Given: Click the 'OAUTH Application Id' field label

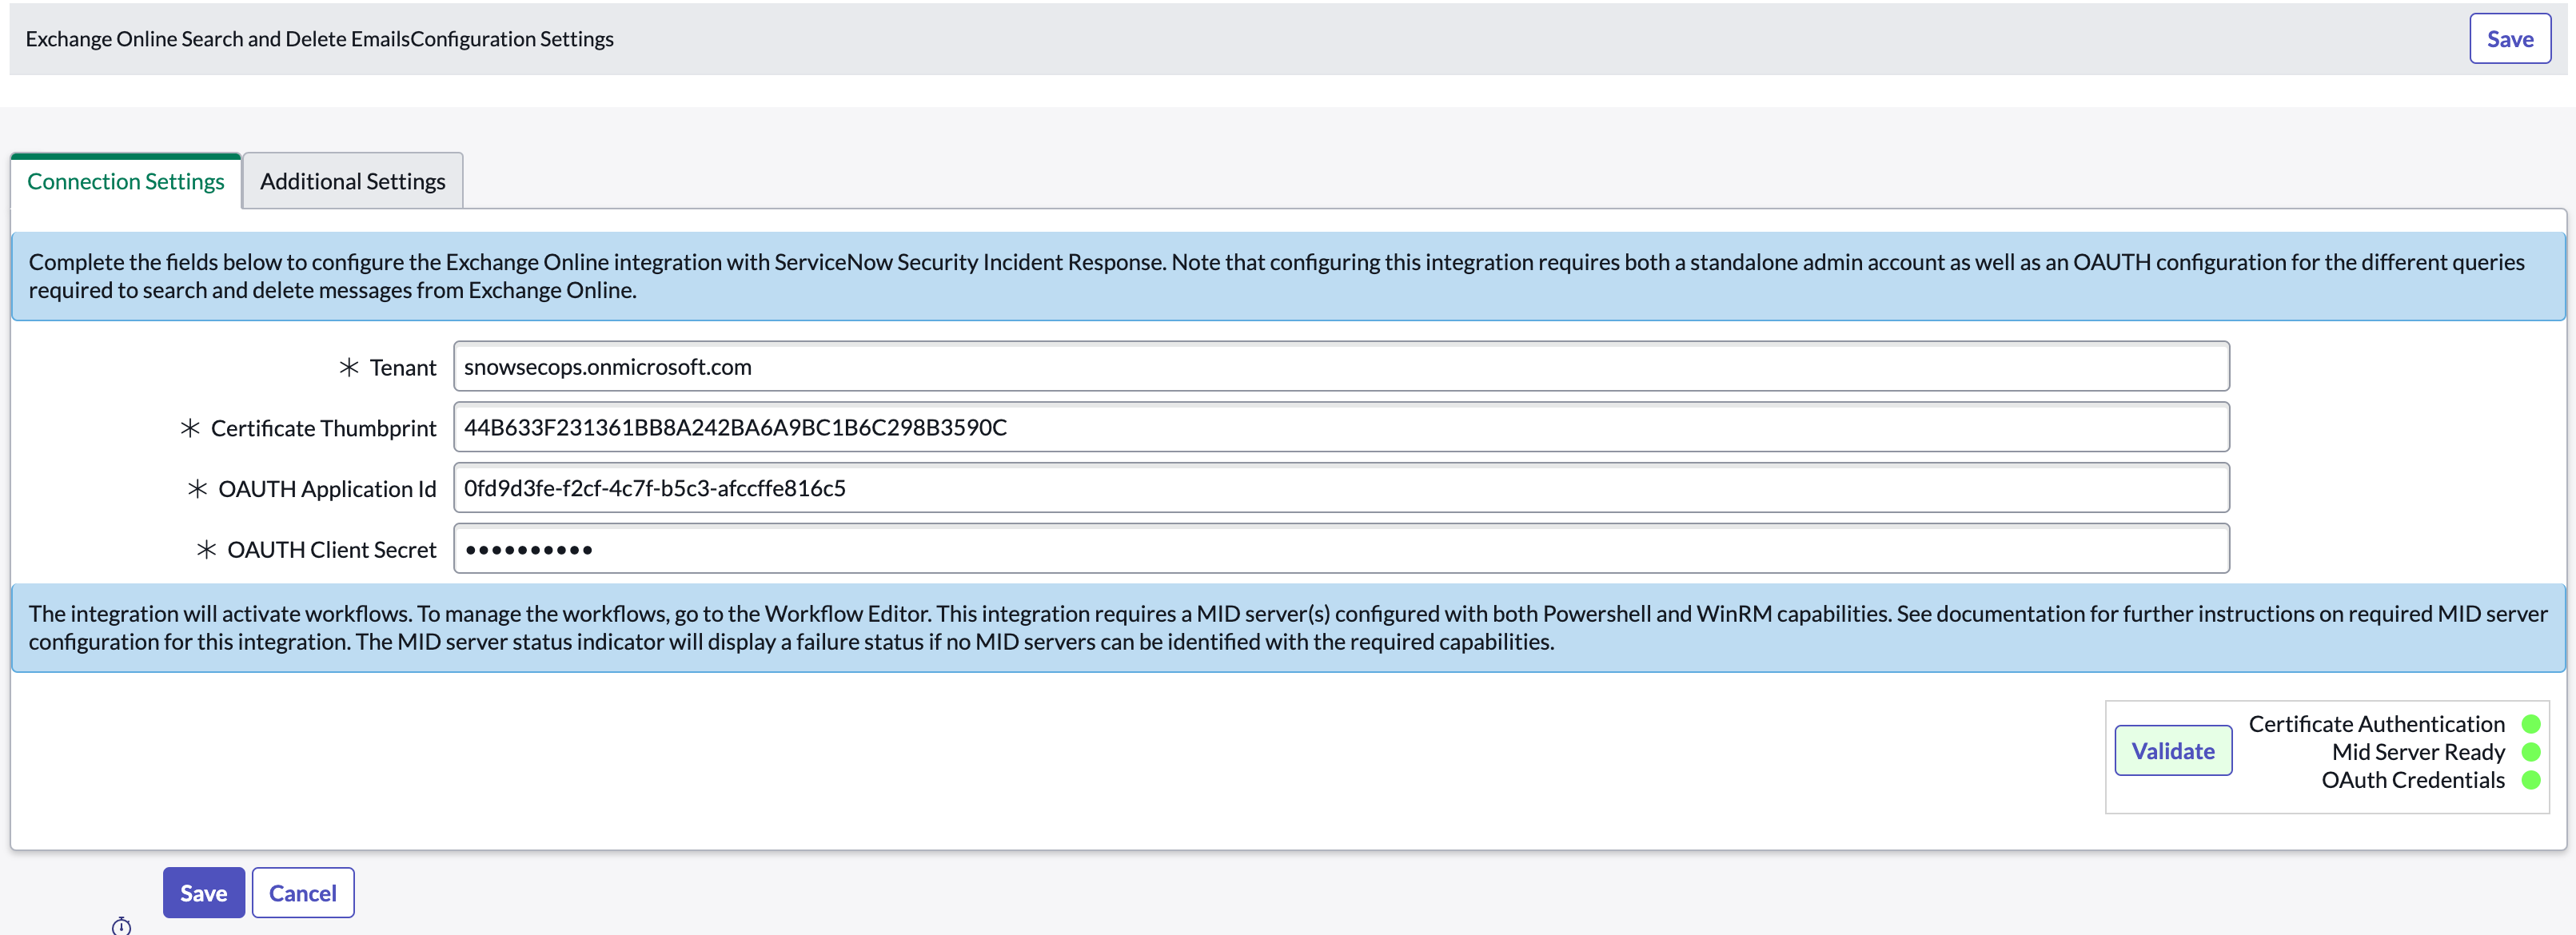Looking at the screenshot, I should [327, 489].
